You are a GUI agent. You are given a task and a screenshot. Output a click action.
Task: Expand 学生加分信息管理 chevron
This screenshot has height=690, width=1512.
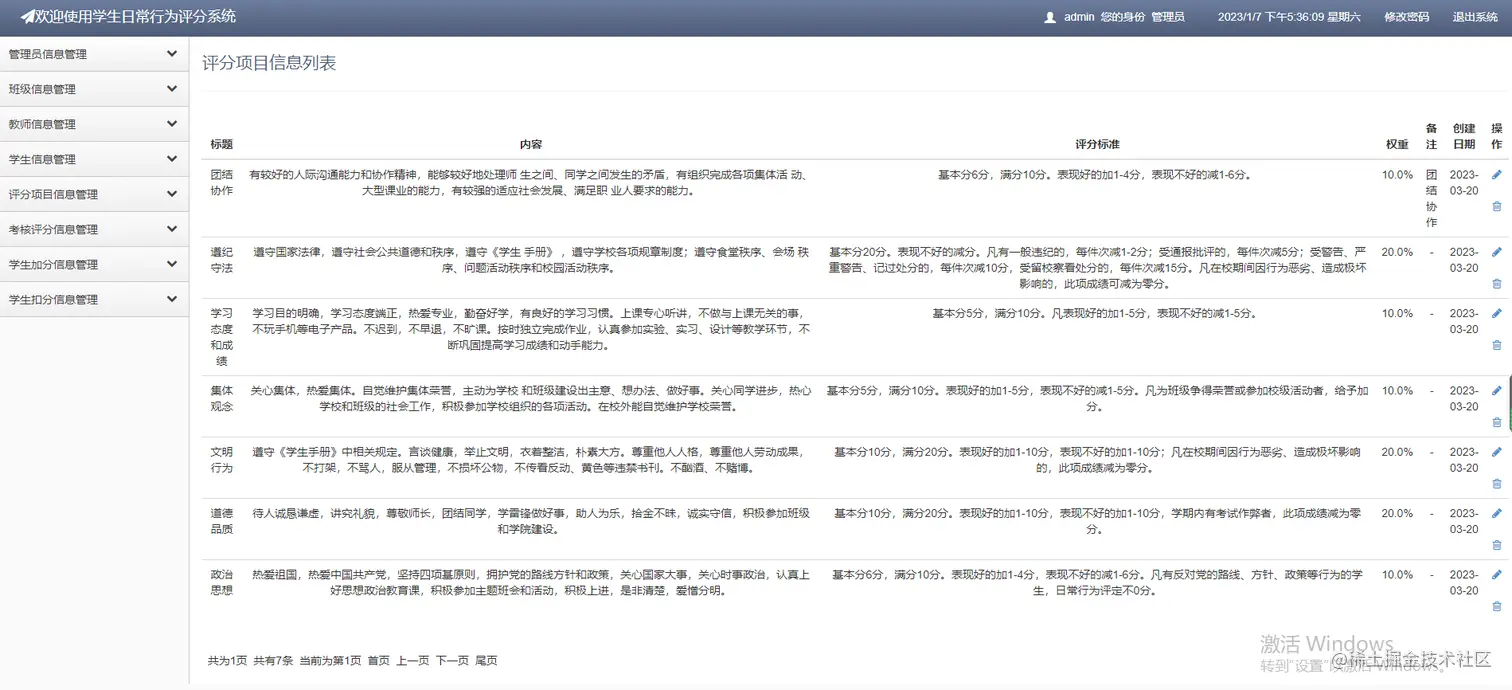(x=172, y=264)
